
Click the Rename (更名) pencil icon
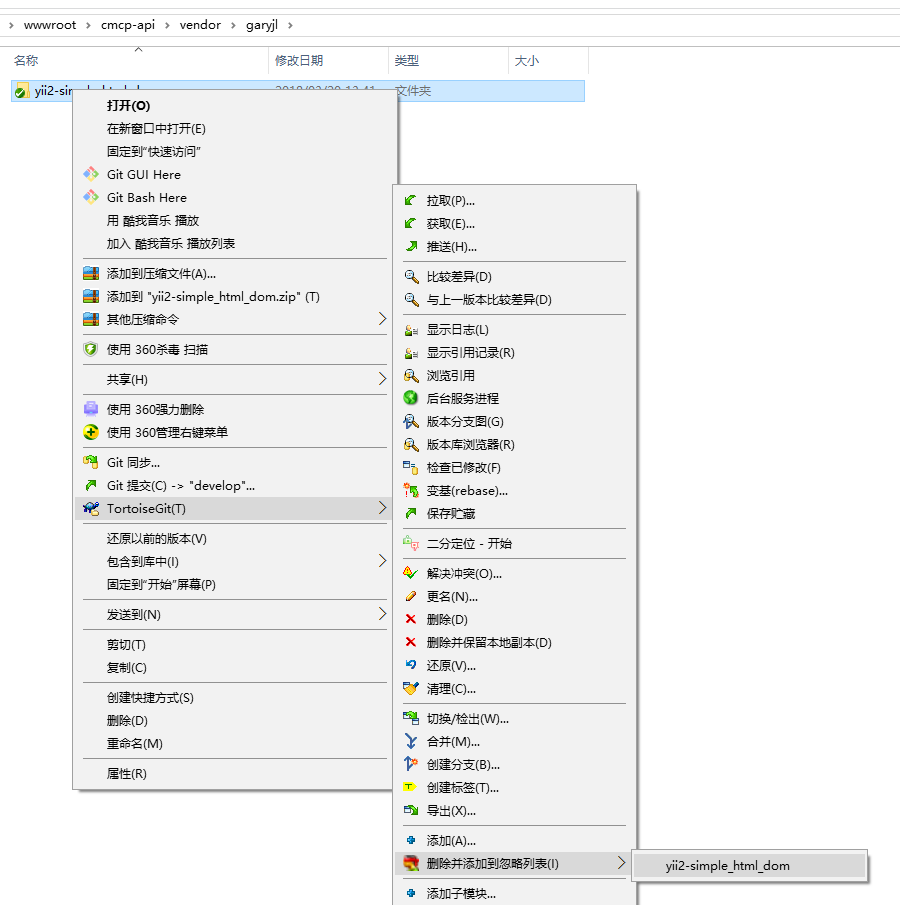(410, 596)
